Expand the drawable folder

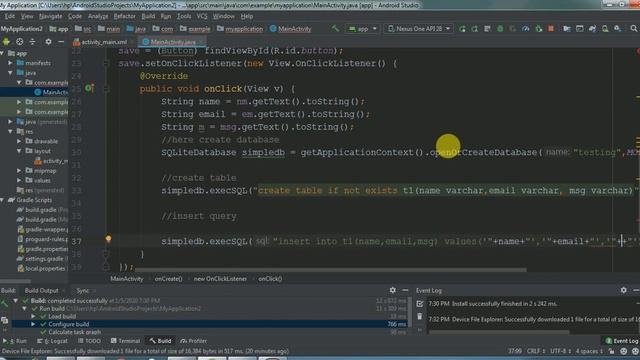pyautogui.click(x=19, y=141)
